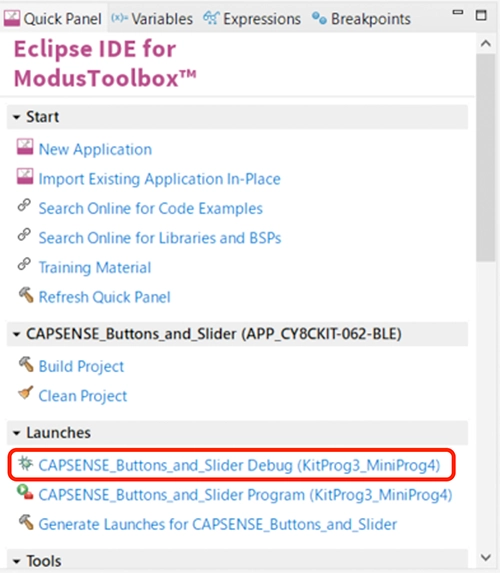
Task: Click the New Application icon
Action: pos(25,147)
